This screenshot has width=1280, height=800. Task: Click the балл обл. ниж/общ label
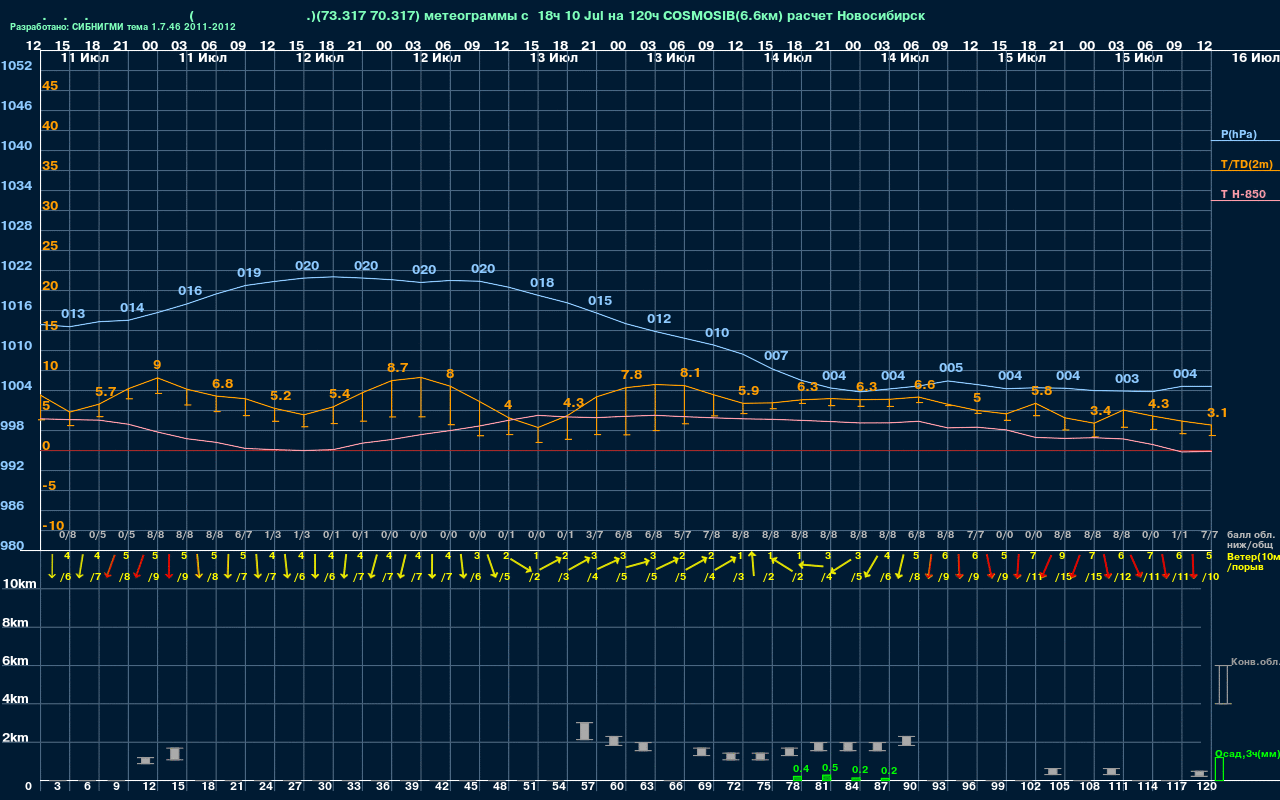(1249, 540)
